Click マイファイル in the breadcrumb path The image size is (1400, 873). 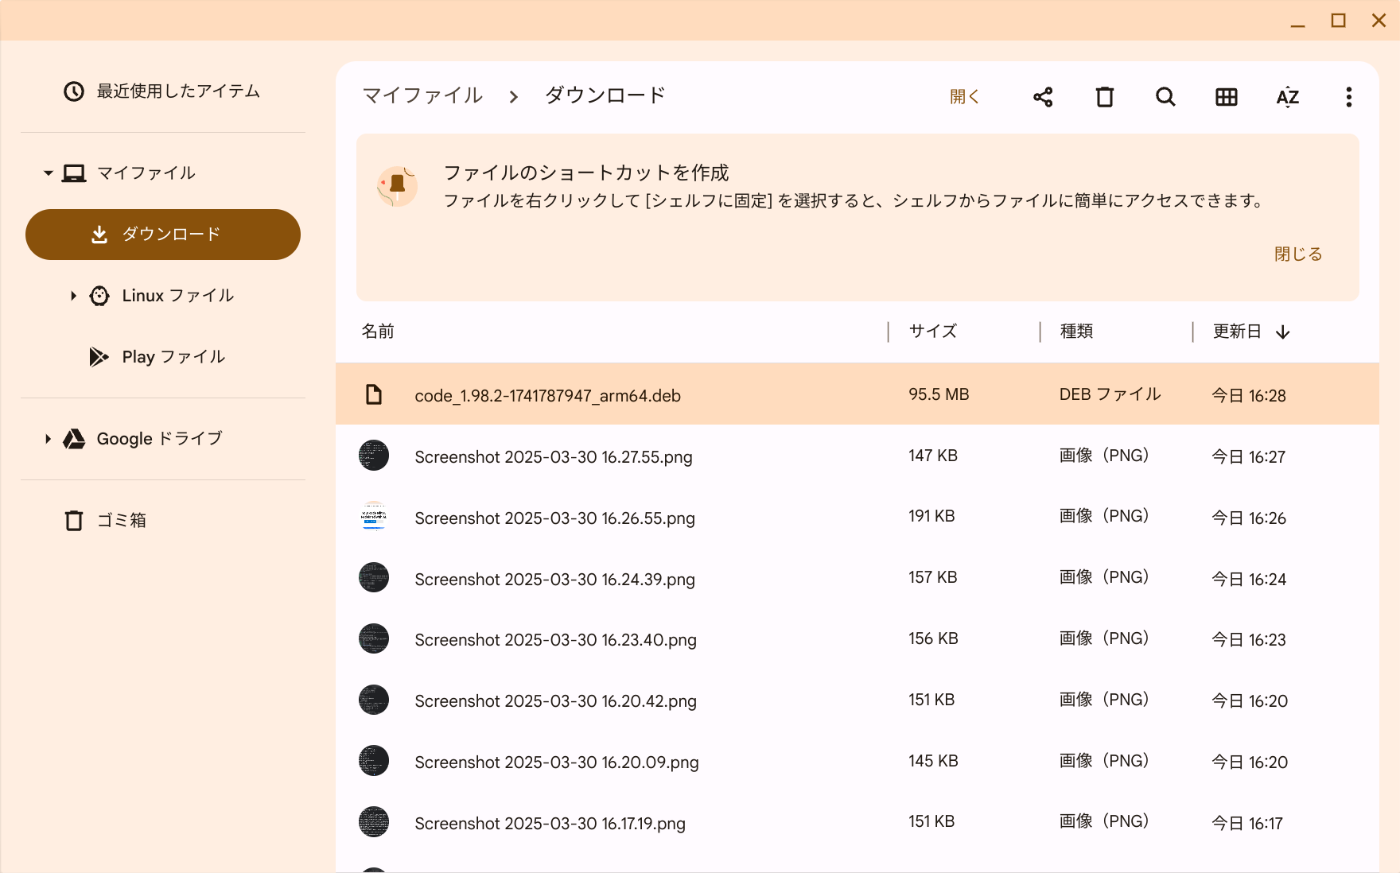click(x=423, y=96)
